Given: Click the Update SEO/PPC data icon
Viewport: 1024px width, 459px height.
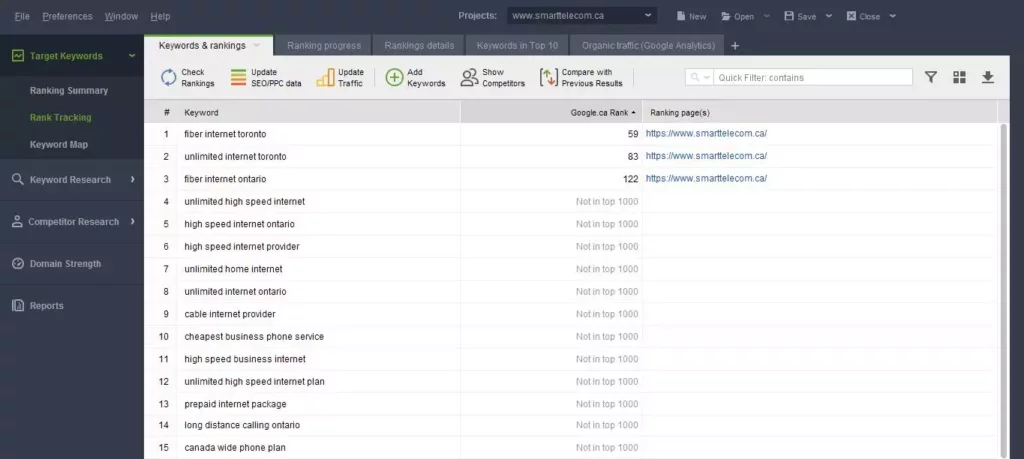Looking at the screenshot, I should (238, 78).
